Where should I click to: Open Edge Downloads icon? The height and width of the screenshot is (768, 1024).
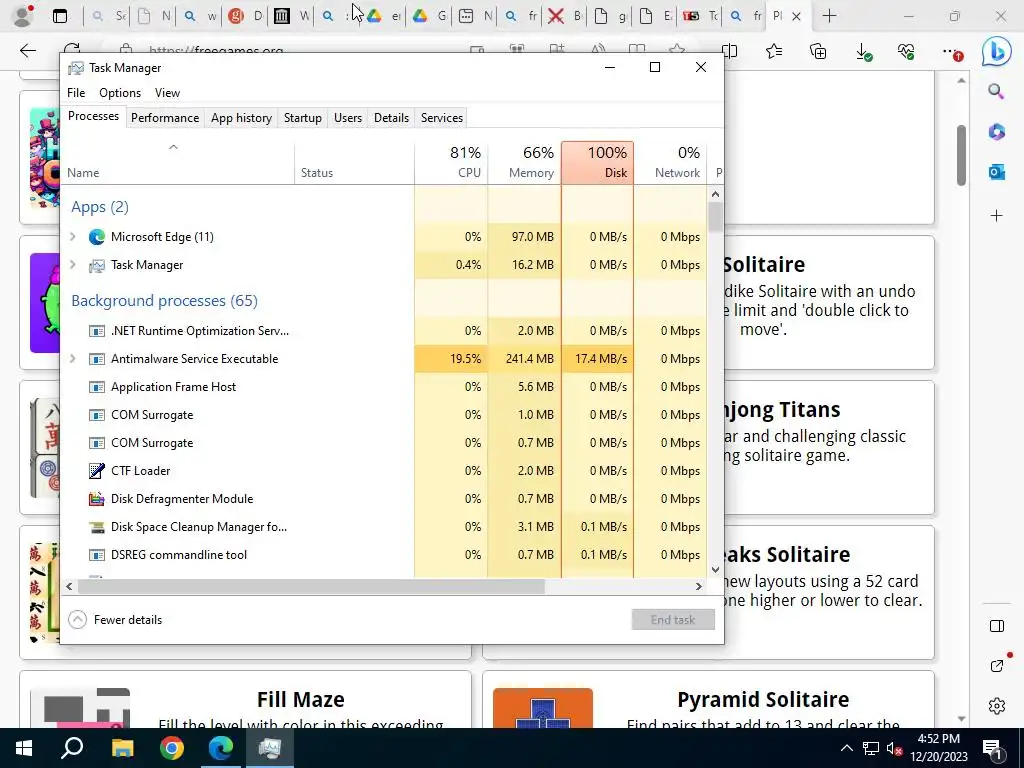pos(863,52)
